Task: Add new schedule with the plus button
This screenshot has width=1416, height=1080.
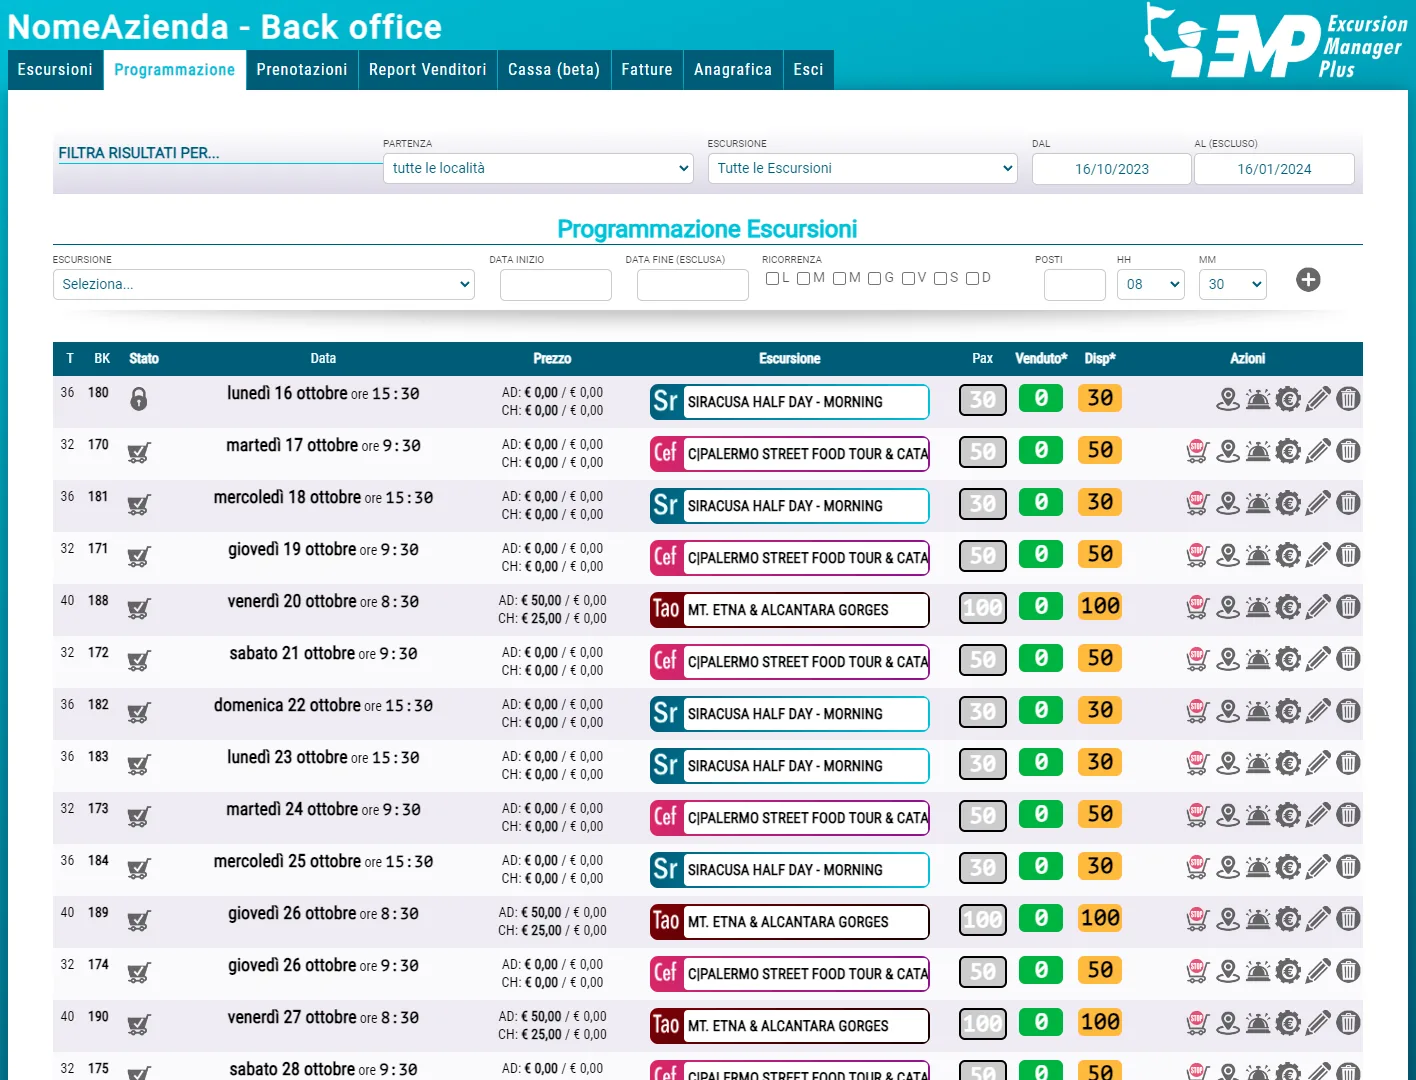Action: pos(1308,280)
